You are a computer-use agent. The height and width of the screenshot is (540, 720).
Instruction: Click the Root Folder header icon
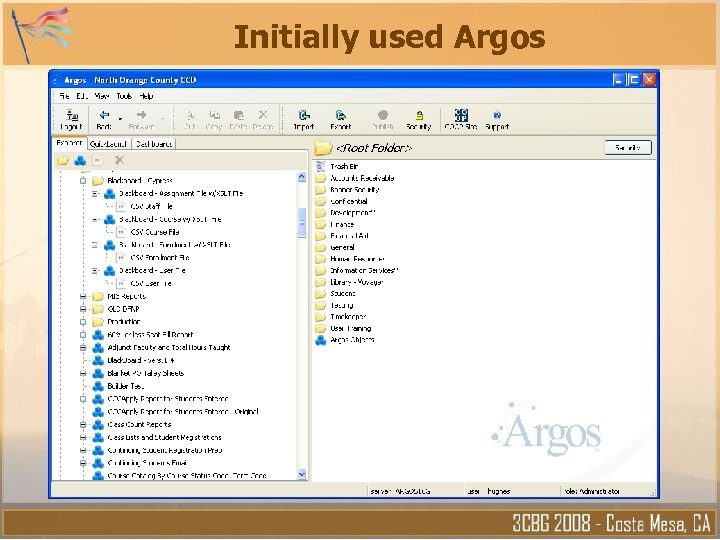coord(323,148)
